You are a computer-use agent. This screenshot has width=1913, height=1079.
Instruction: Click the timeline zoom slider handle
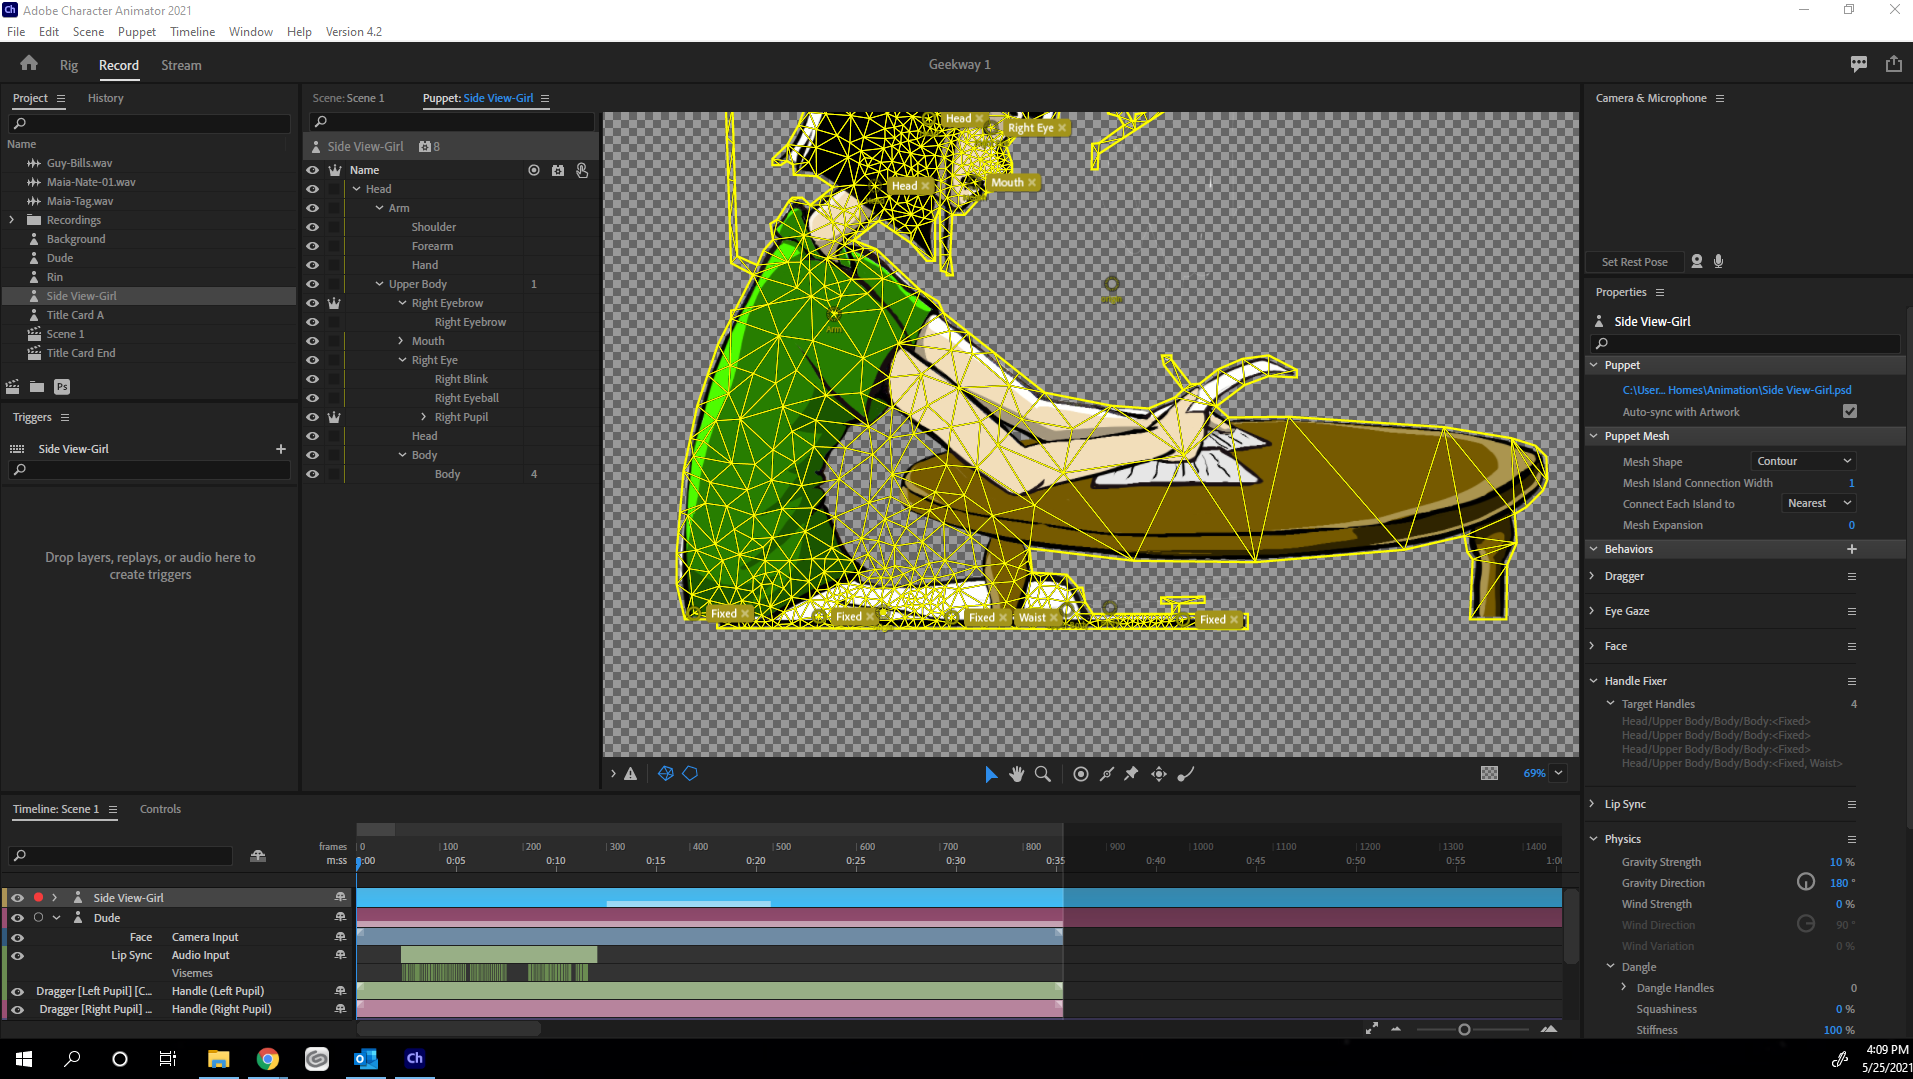1464,1030
